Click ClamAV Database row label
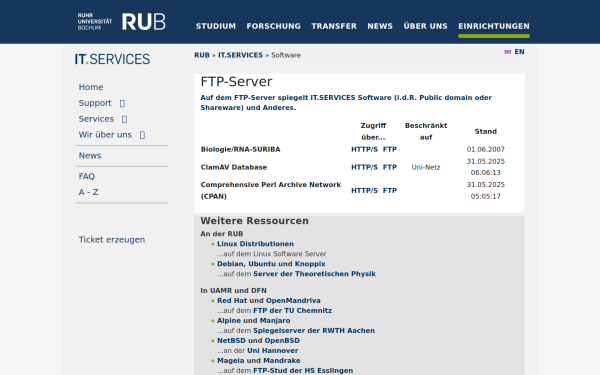Viewport: 600px width, 375px height. coord(234,168)
